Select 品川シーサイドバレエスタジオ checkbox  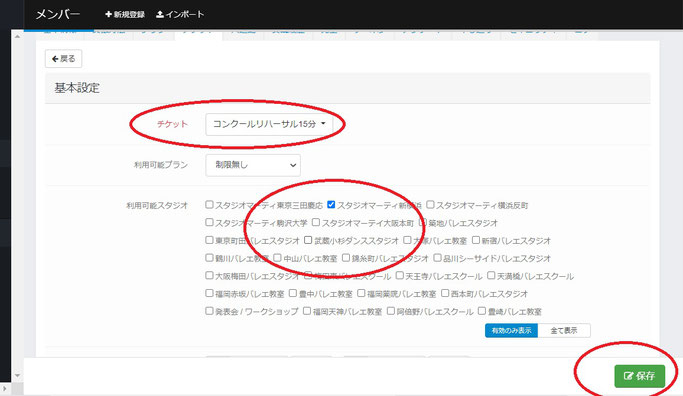click(437, 258)
